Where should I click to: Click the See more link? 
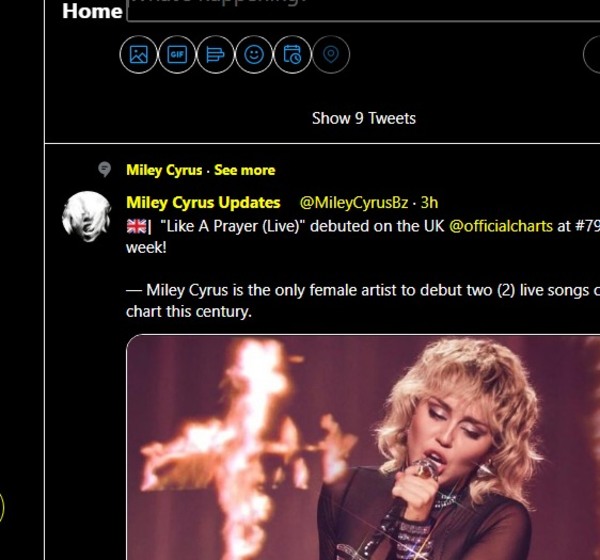pos(244,170)
